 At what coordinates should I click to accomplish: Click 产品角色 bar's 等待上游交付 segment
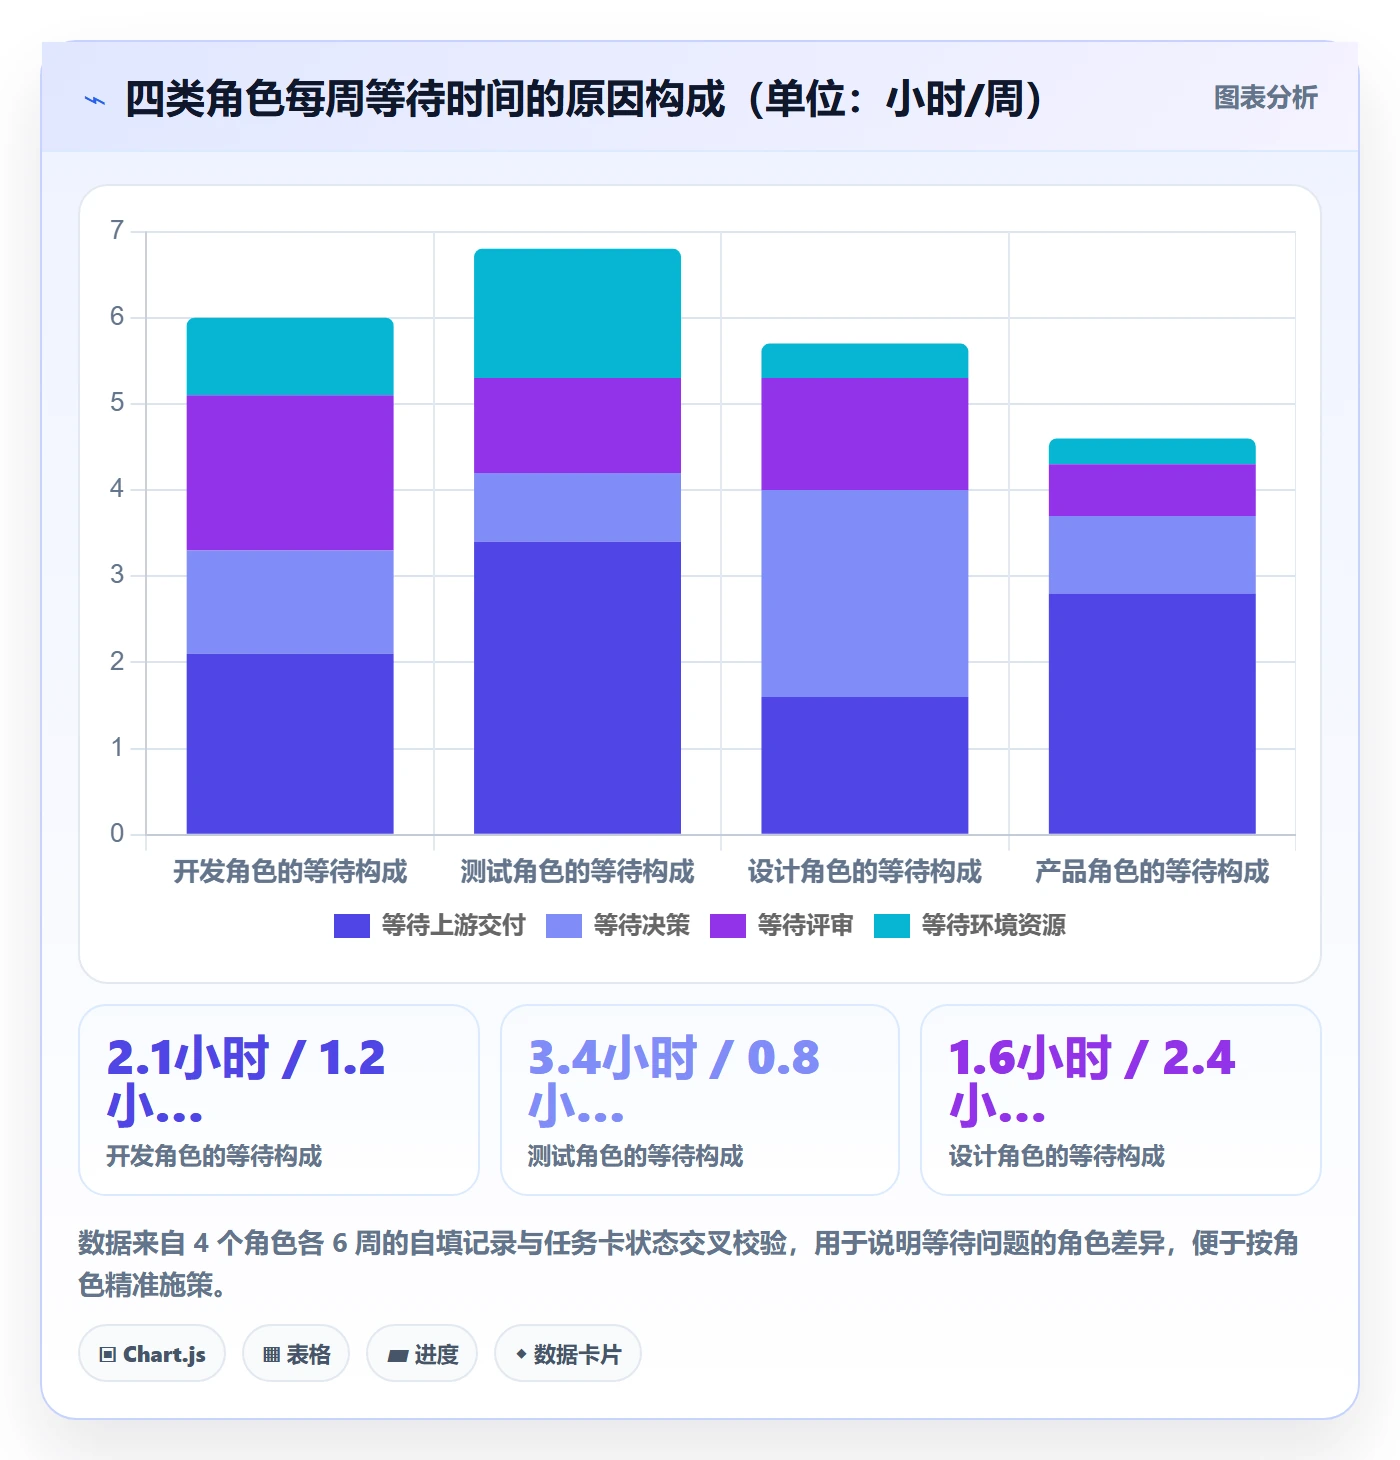point(1152,714)
